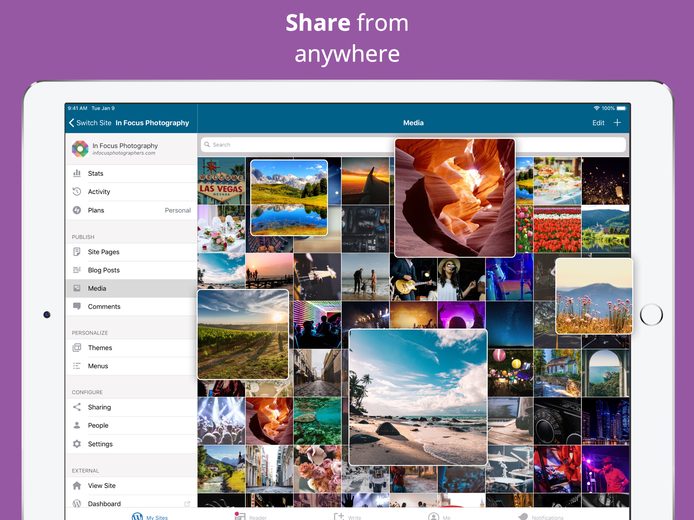Open the Plans row showing Personal
This screenshot has height=520, width=694.
(131, 210)
